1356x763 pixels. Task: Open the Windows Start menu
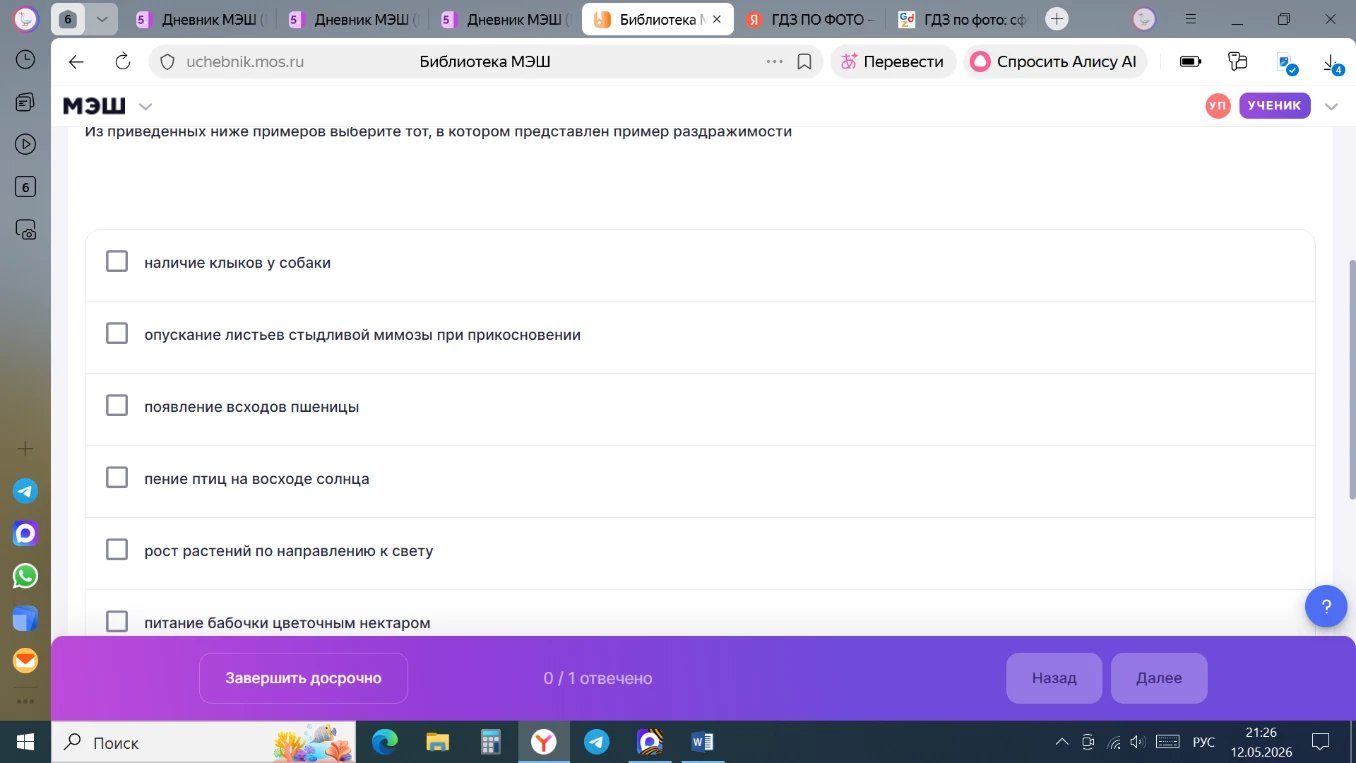click(25, 742)
